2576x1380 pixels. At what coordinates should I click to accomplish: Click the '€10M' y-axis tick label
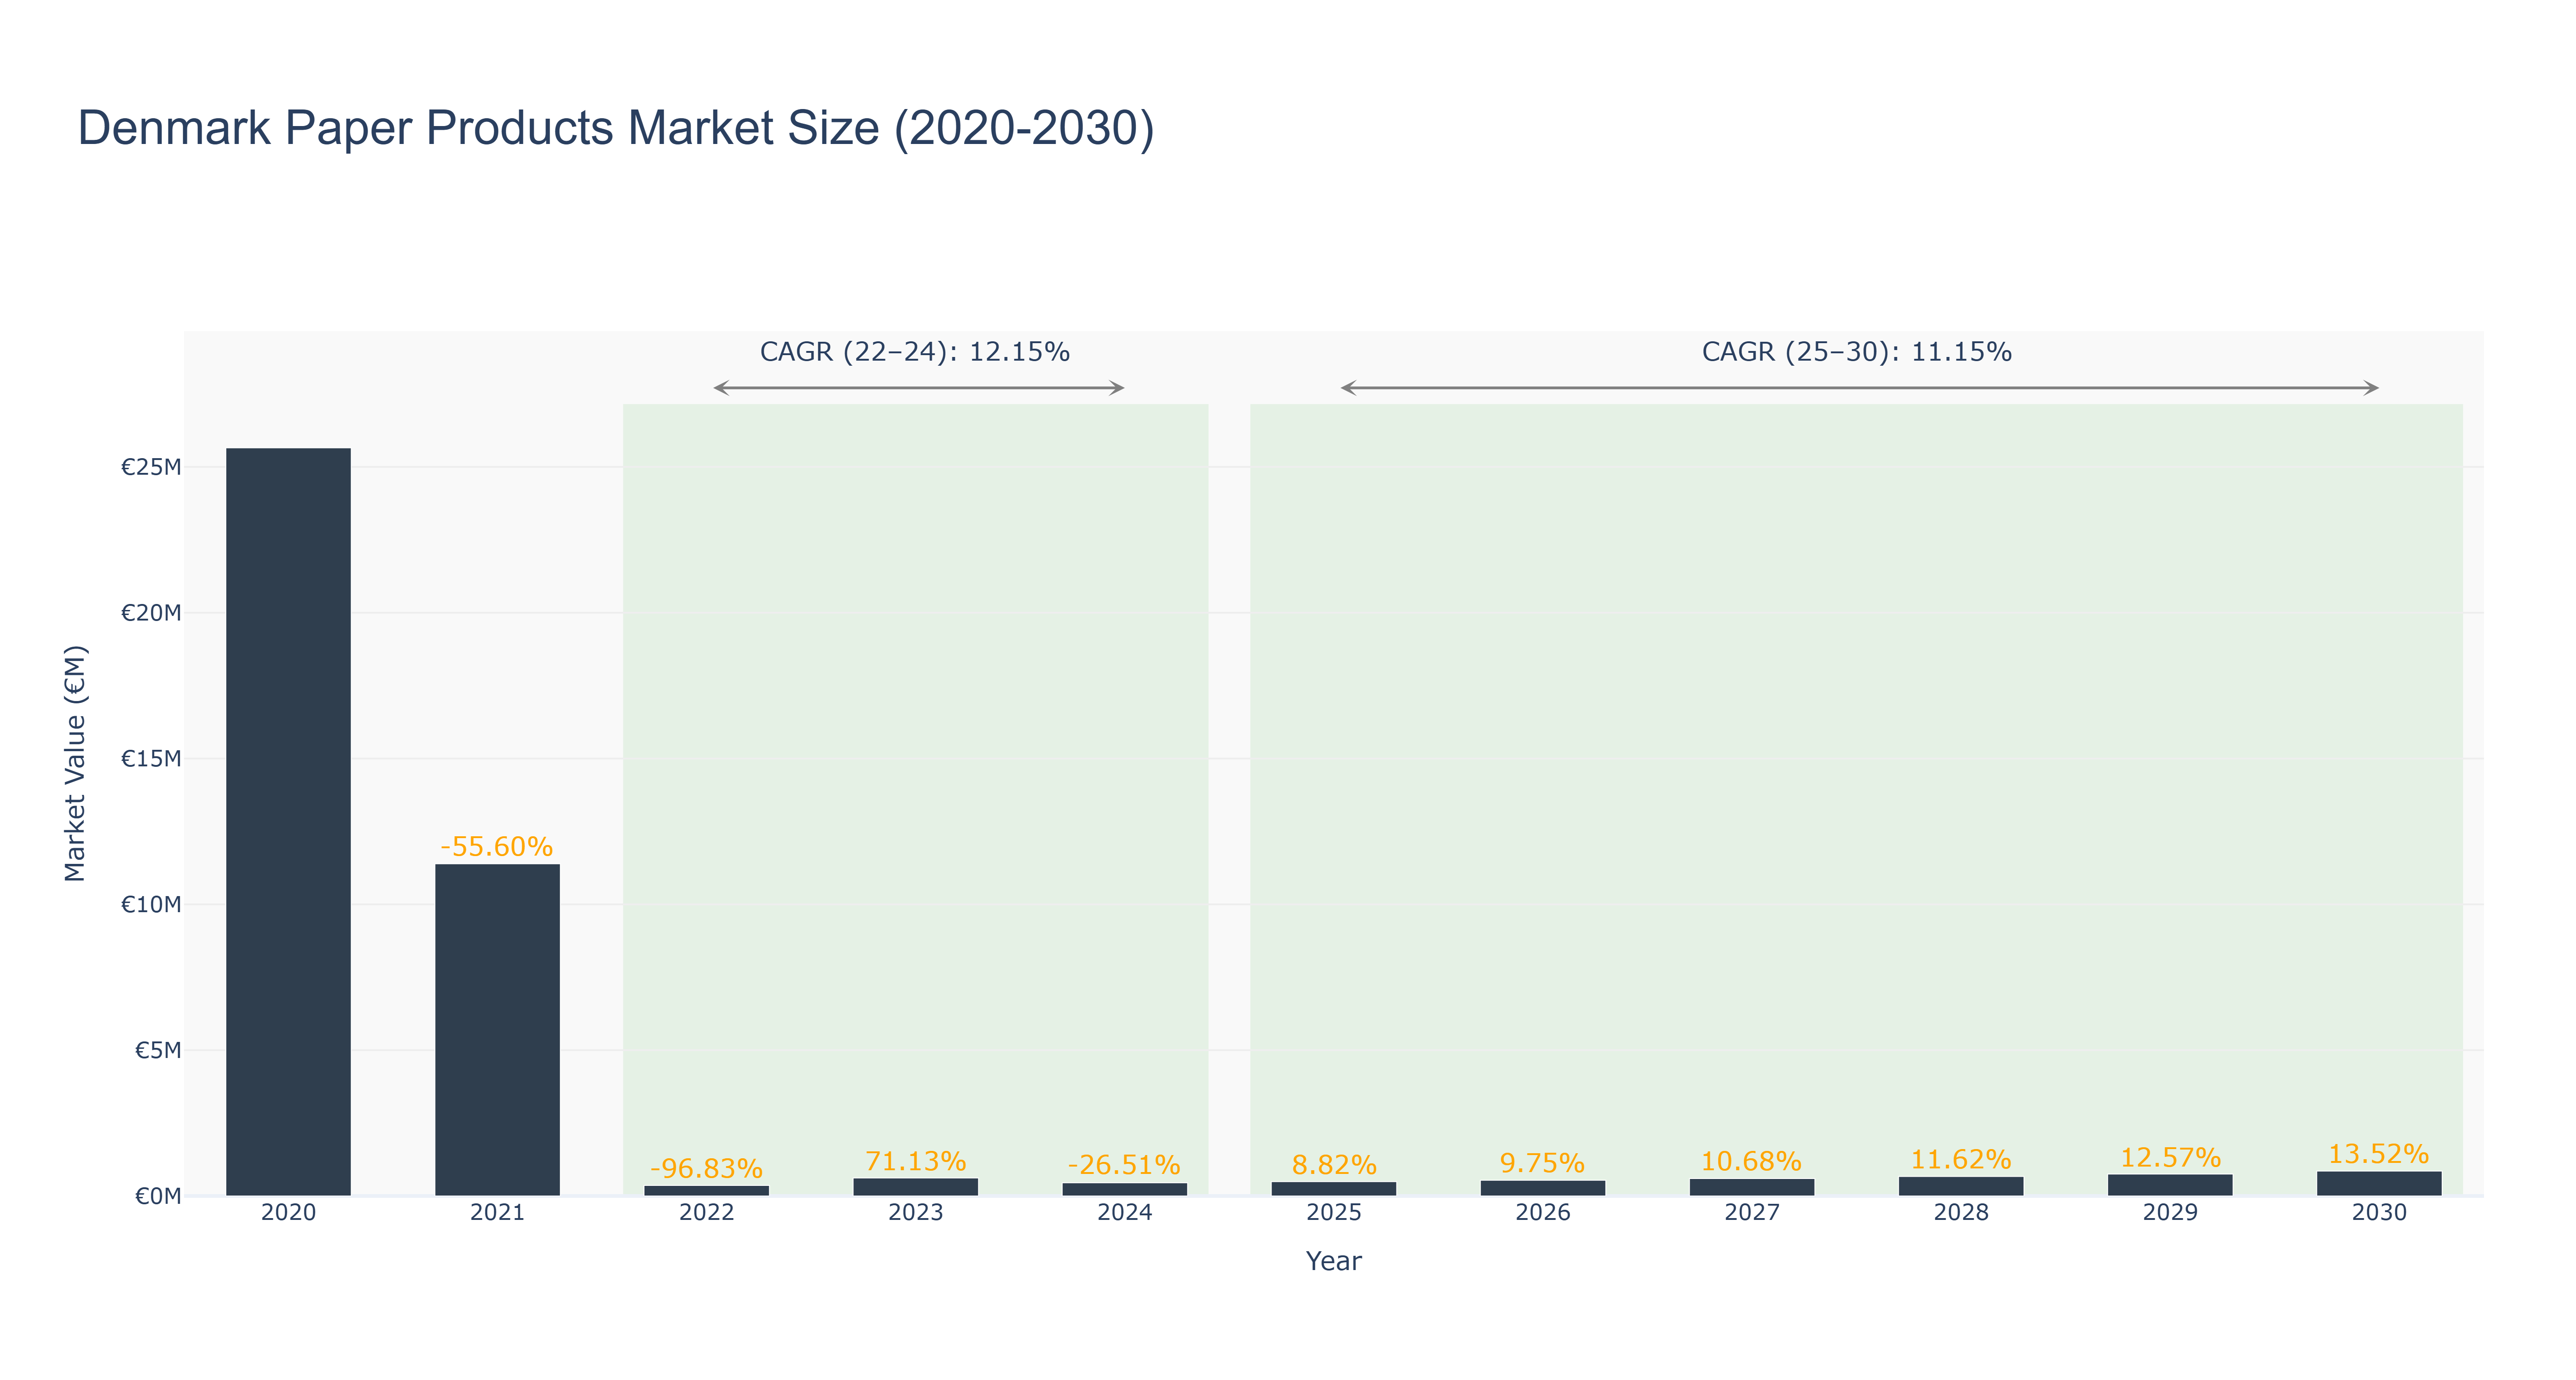pos(151,905)
